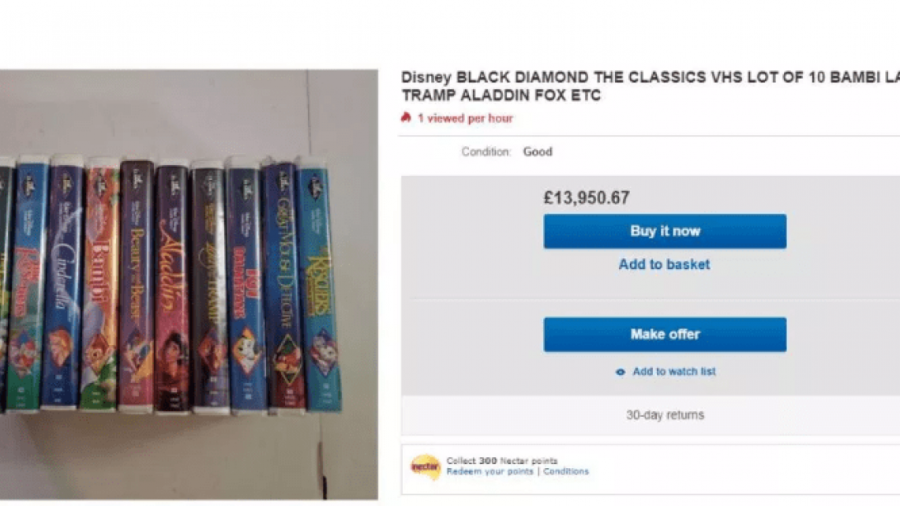
Task: Click the Condition Good value text
Action: [537, 152]
